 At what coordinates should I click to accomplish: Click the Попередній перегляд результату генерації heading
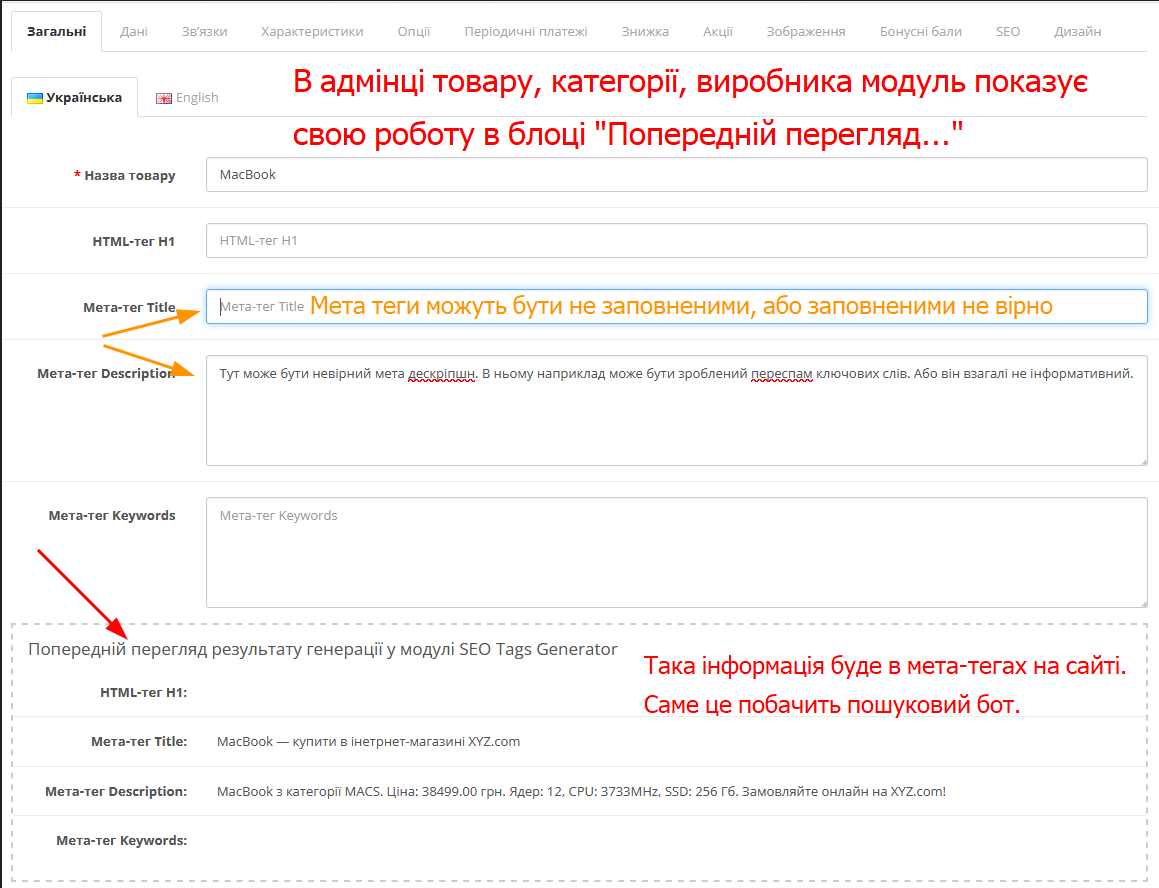[322, 649]
